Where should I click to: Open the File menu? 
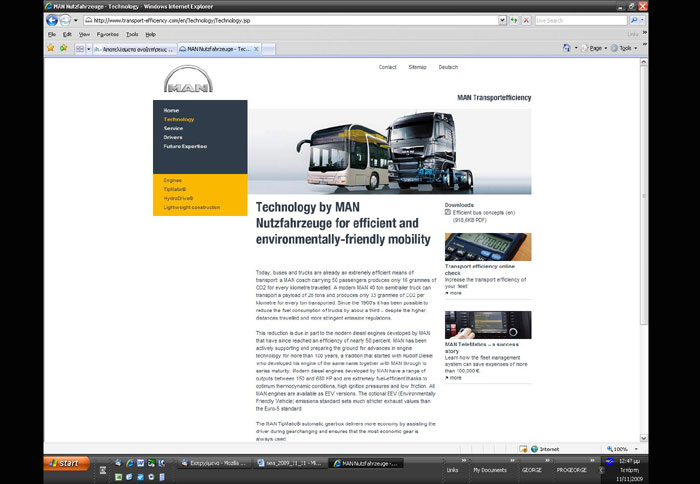(x=52, y=34)
